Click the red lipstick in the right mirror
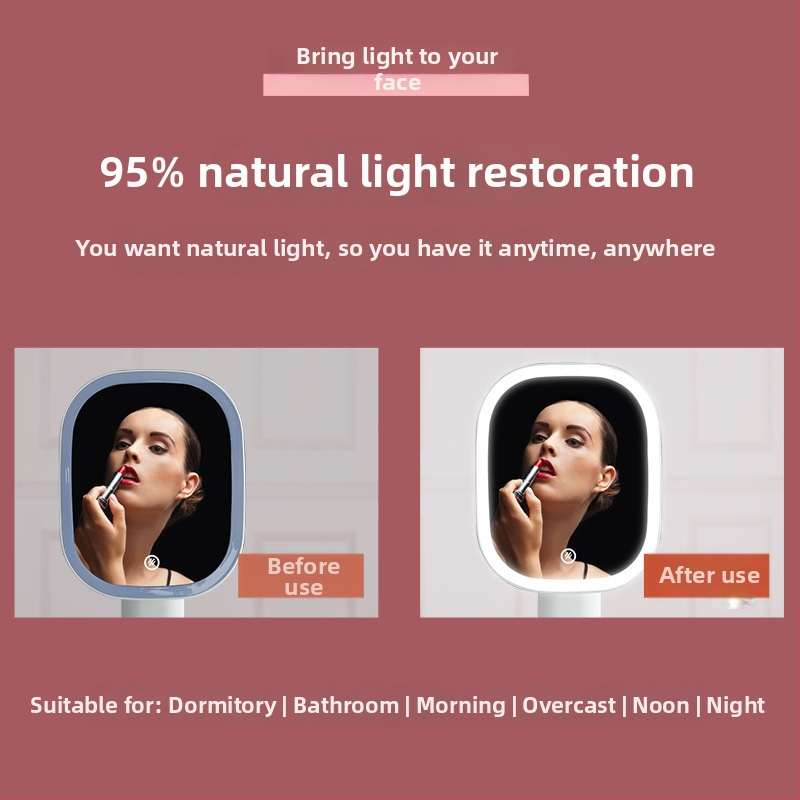800x800 pixels. tap(529, 480)
